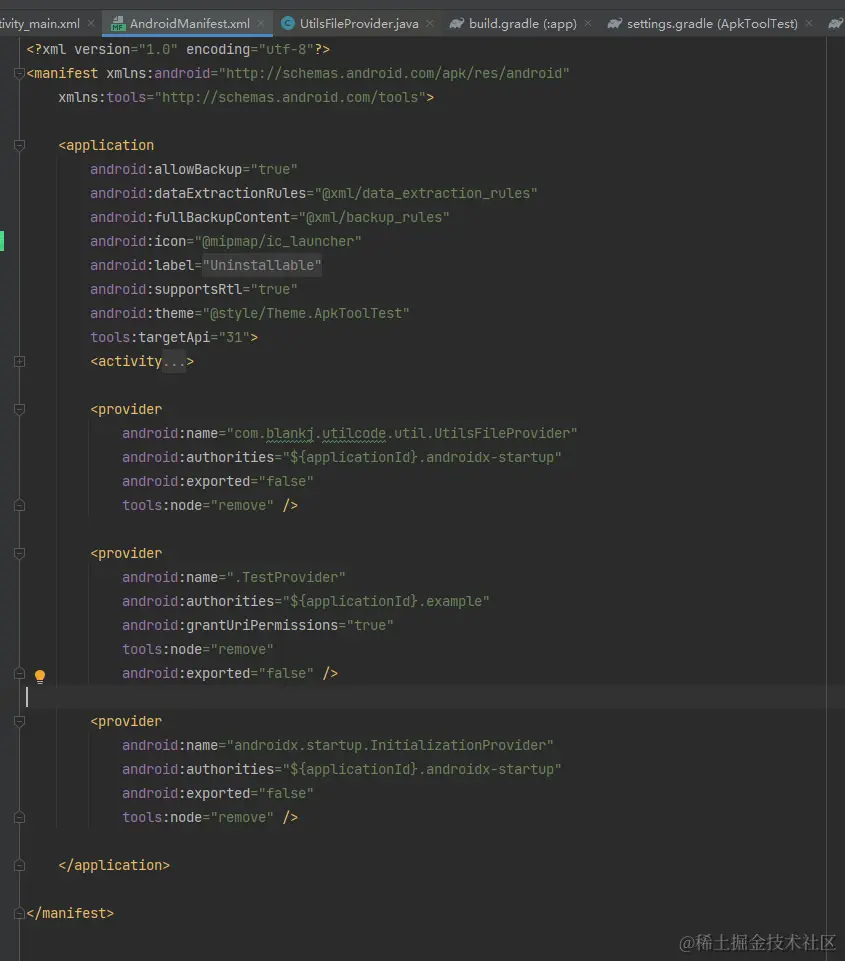Click the supportsRtl "true" value

(x=274, y=289)
